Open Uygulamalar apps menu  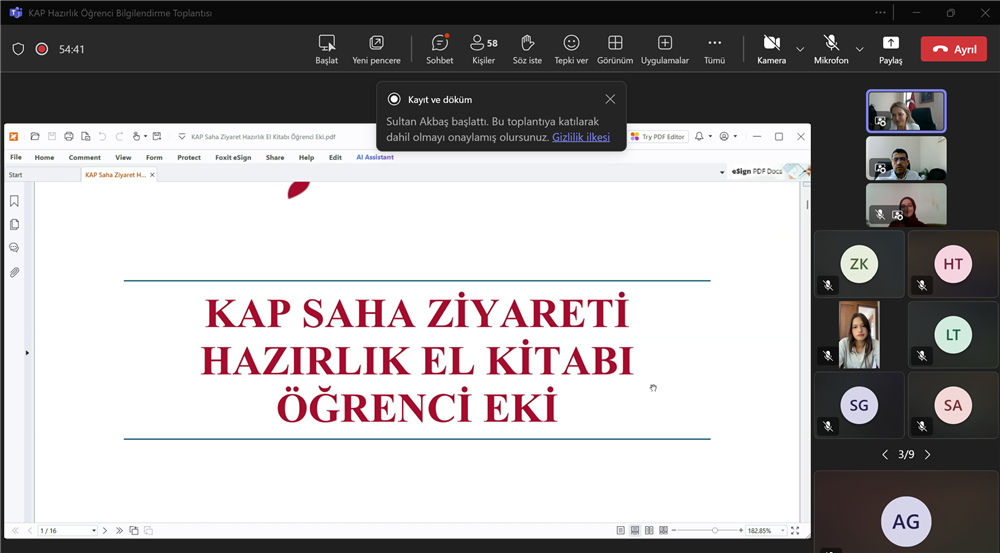664,49
